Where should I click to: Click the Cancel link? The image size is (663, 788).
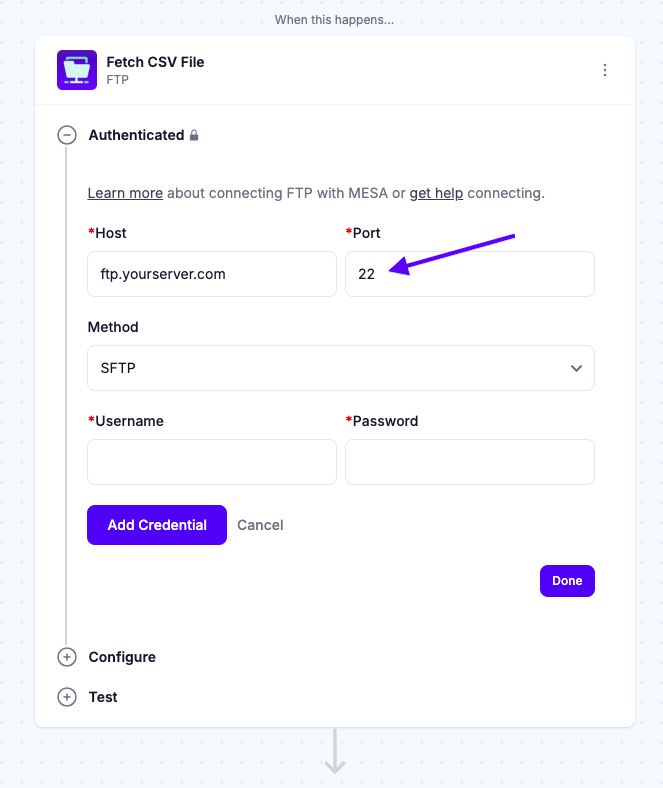[x=260, y=525]
